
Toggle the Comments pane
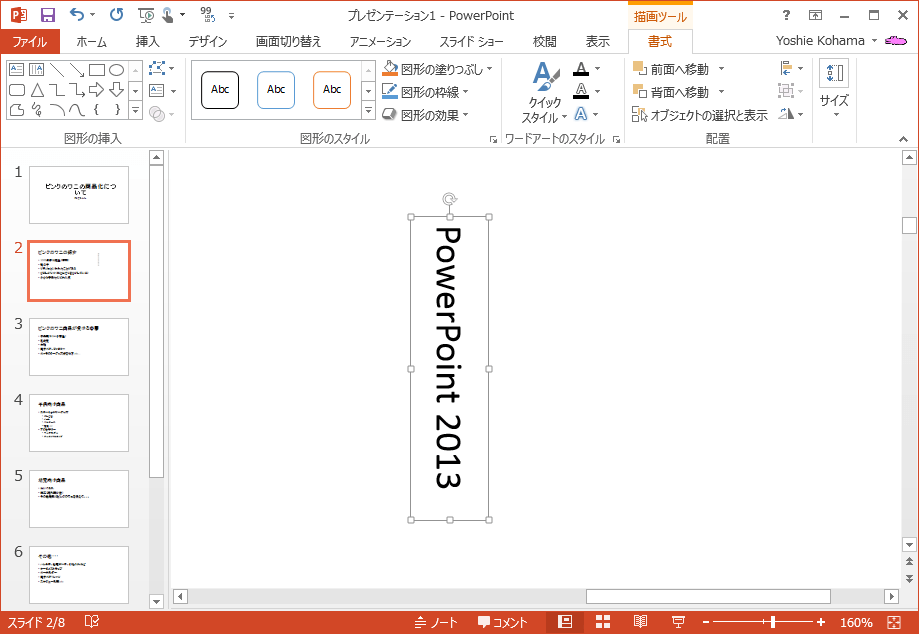pyautogui.click(x=503, y=622)
